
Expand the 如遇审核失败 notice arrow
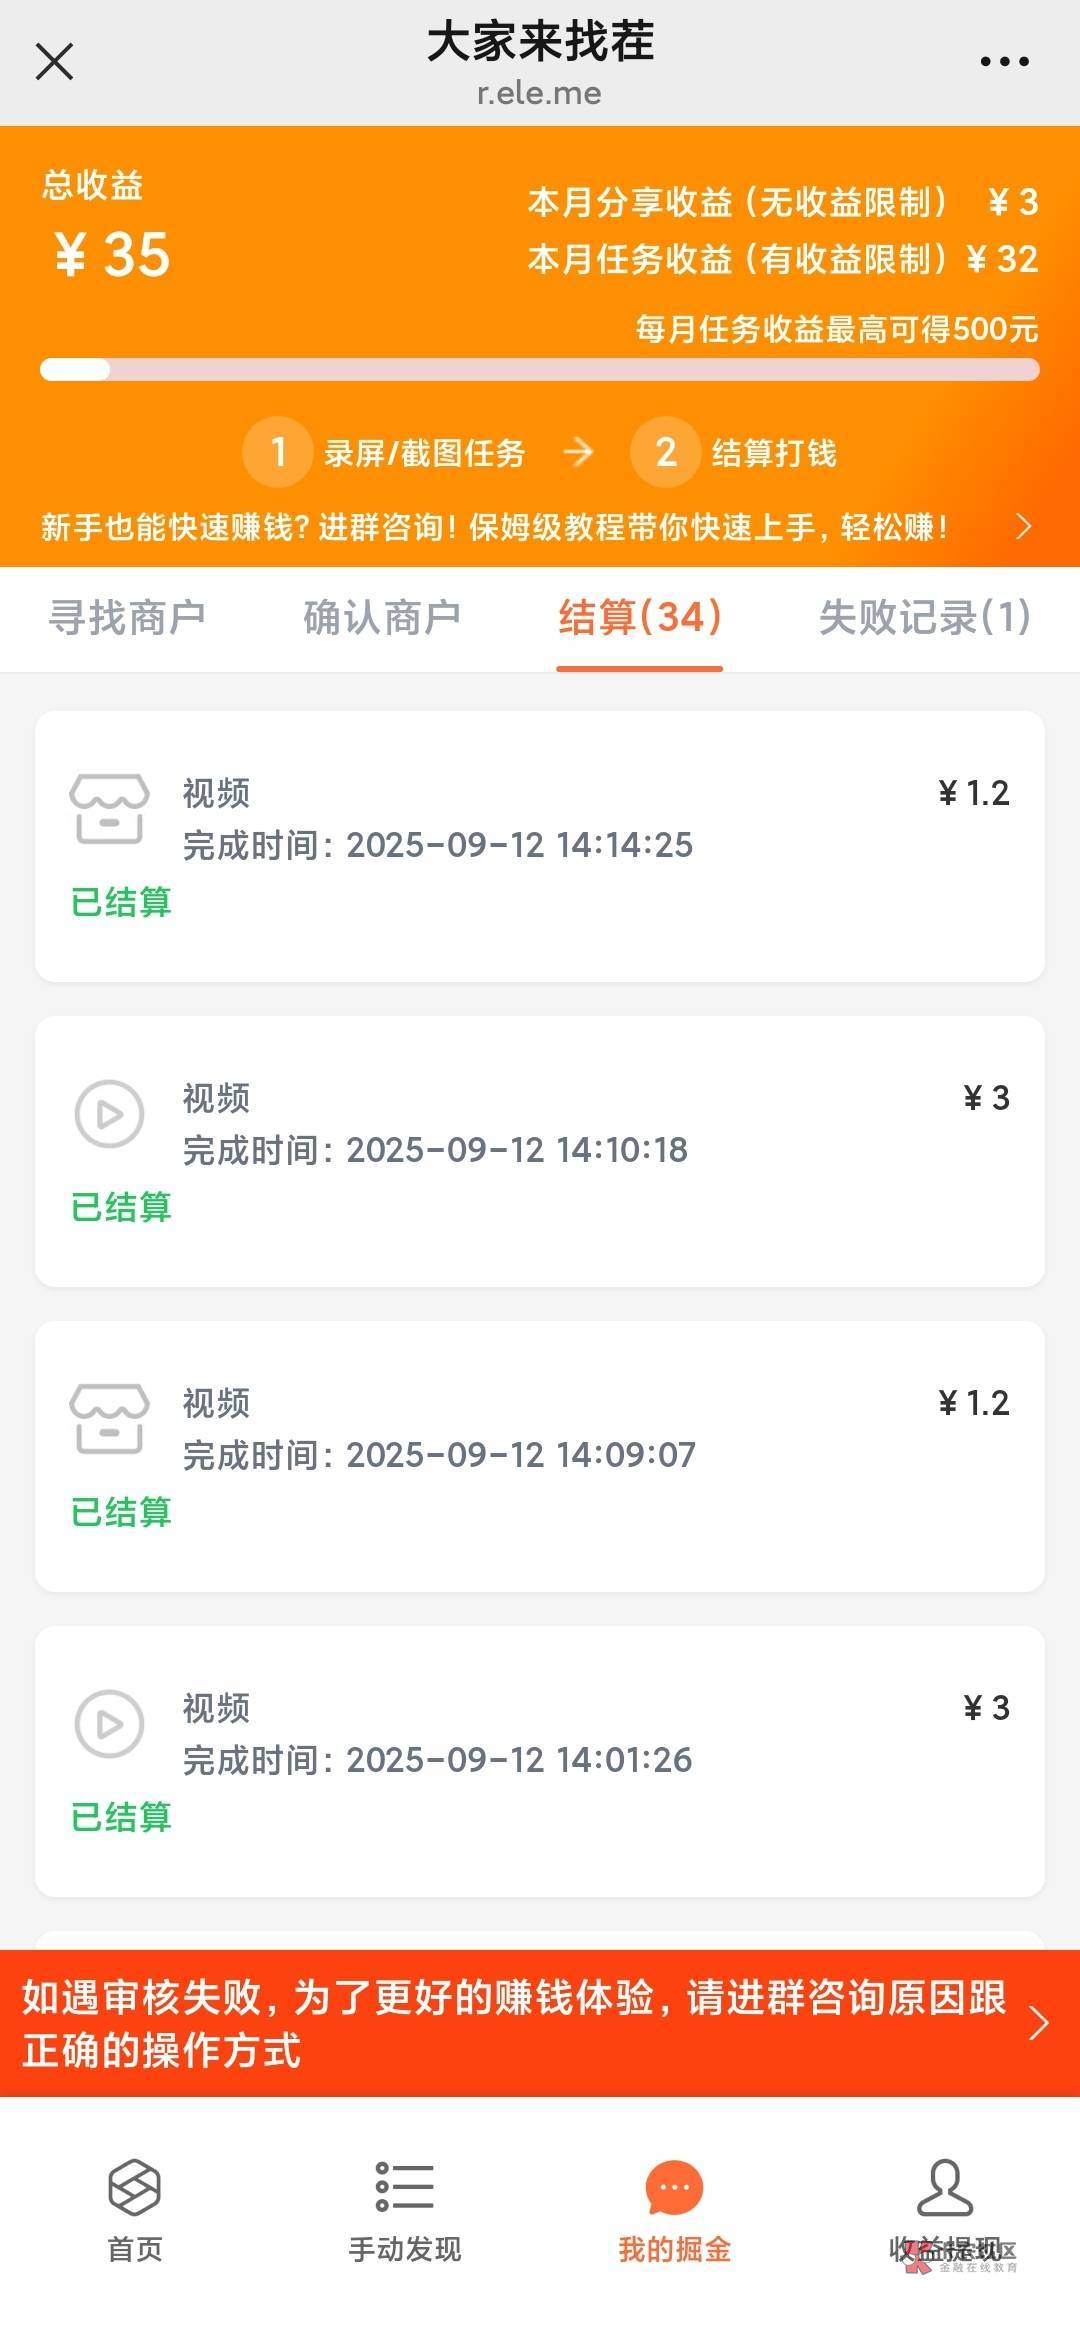(x=1039, y=2023)
